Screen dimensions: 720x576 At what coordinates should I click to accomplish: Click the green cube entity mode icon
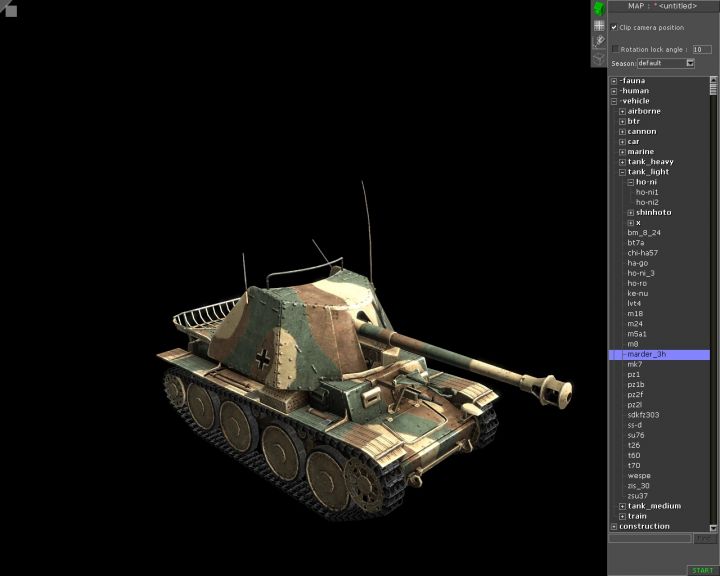click(x=599, y=9)
